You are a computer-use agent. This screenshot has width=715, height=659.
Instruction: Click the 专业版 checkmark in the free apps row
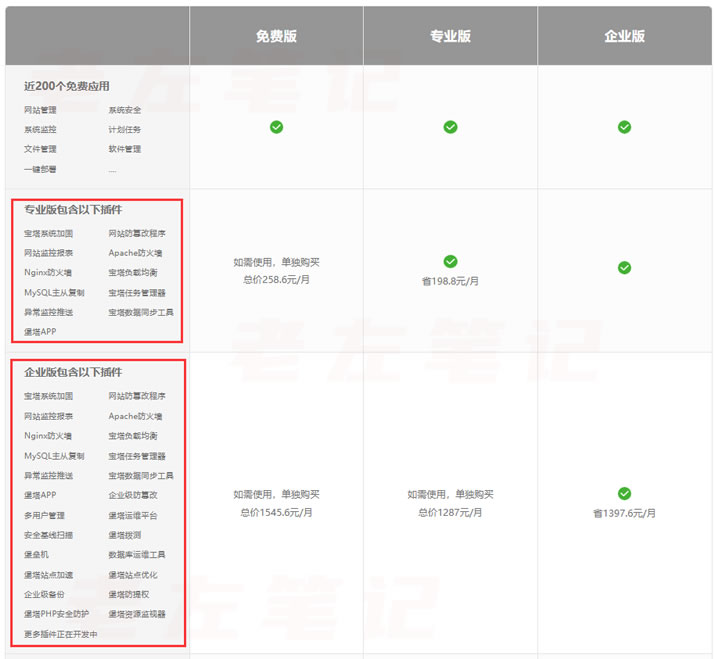pyautogui.click(x=450, y=127)
